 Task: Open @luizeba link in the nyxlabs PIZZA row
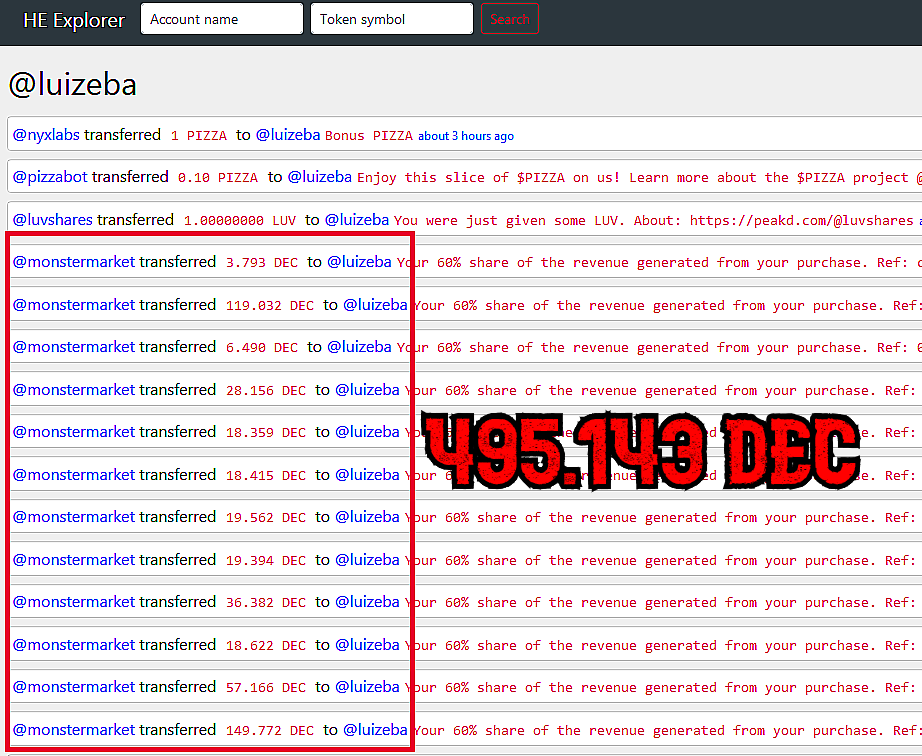coord(288,135)
